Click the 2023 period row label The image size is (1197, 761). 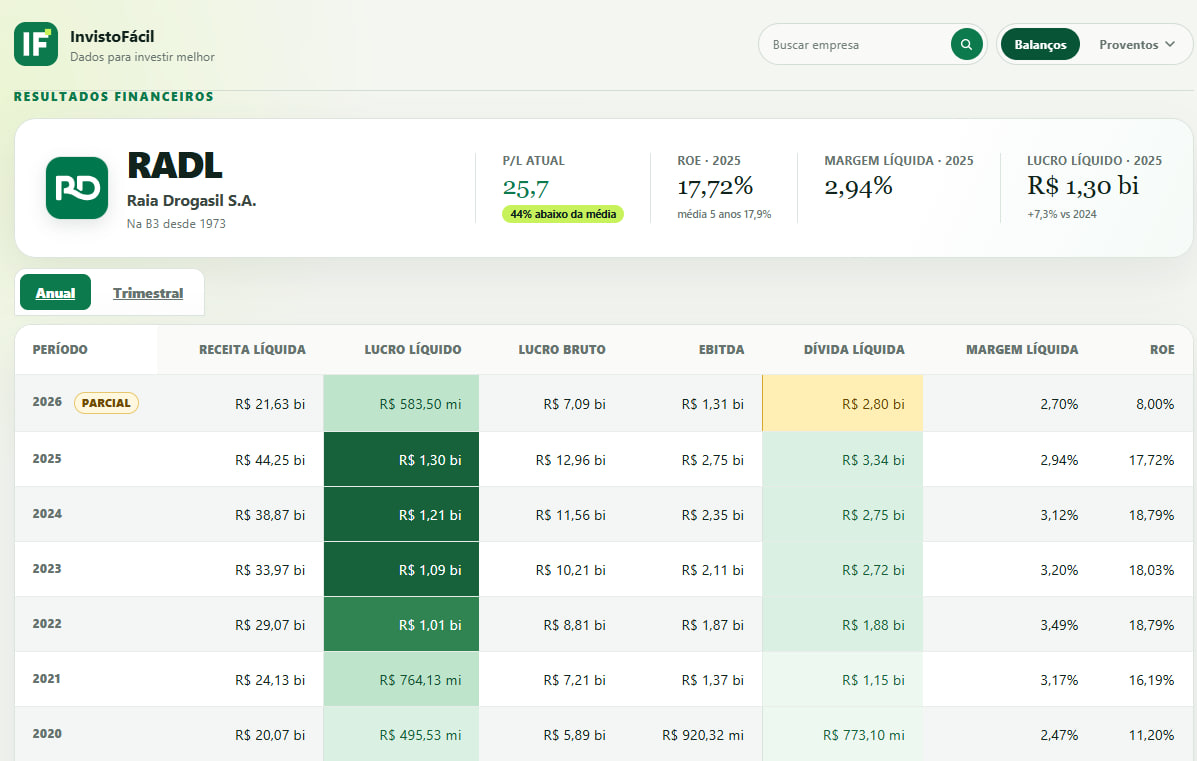click(x=47, y=569)
